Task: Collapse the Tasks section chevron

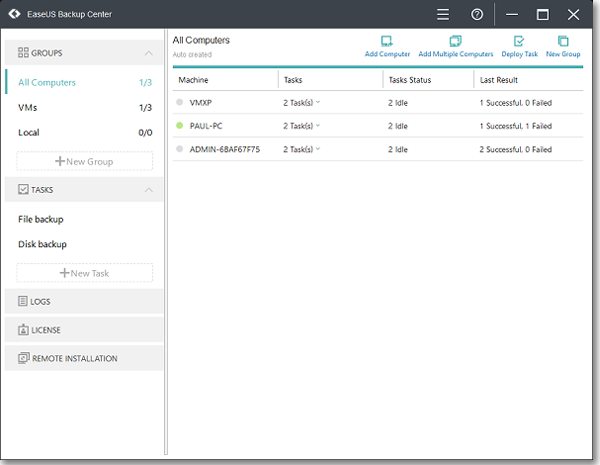Action: [x=149, y=189]
